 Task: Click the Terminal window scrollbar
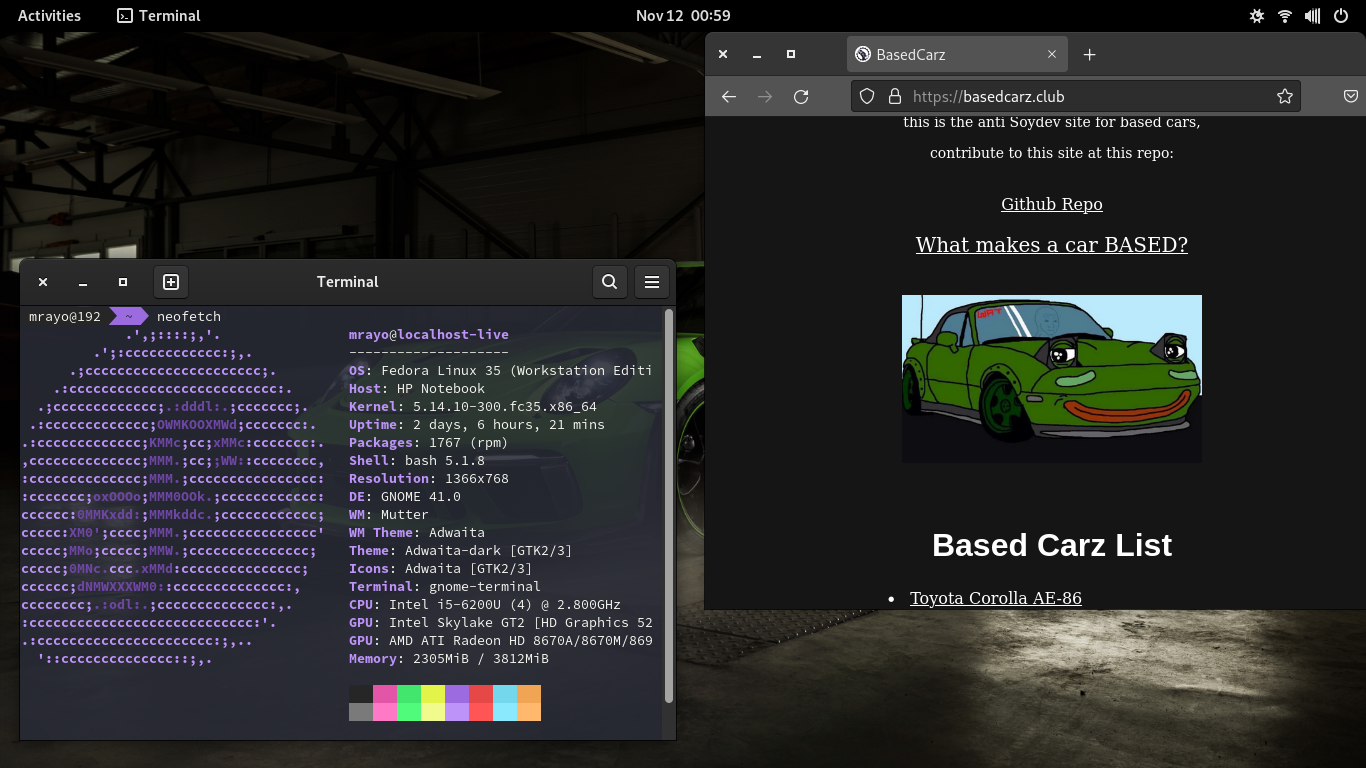click(669, 506)
